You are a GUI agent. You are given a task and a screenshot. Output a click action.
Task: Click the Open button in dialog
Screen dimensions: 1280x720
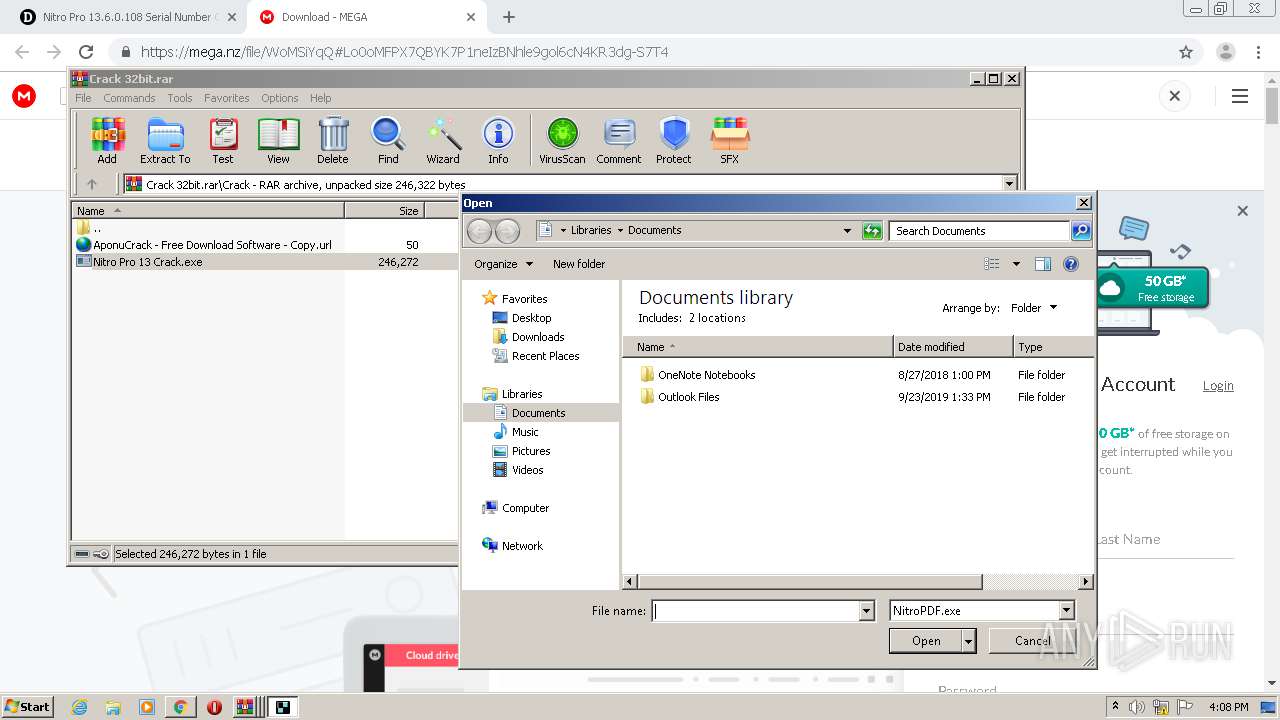925,641
